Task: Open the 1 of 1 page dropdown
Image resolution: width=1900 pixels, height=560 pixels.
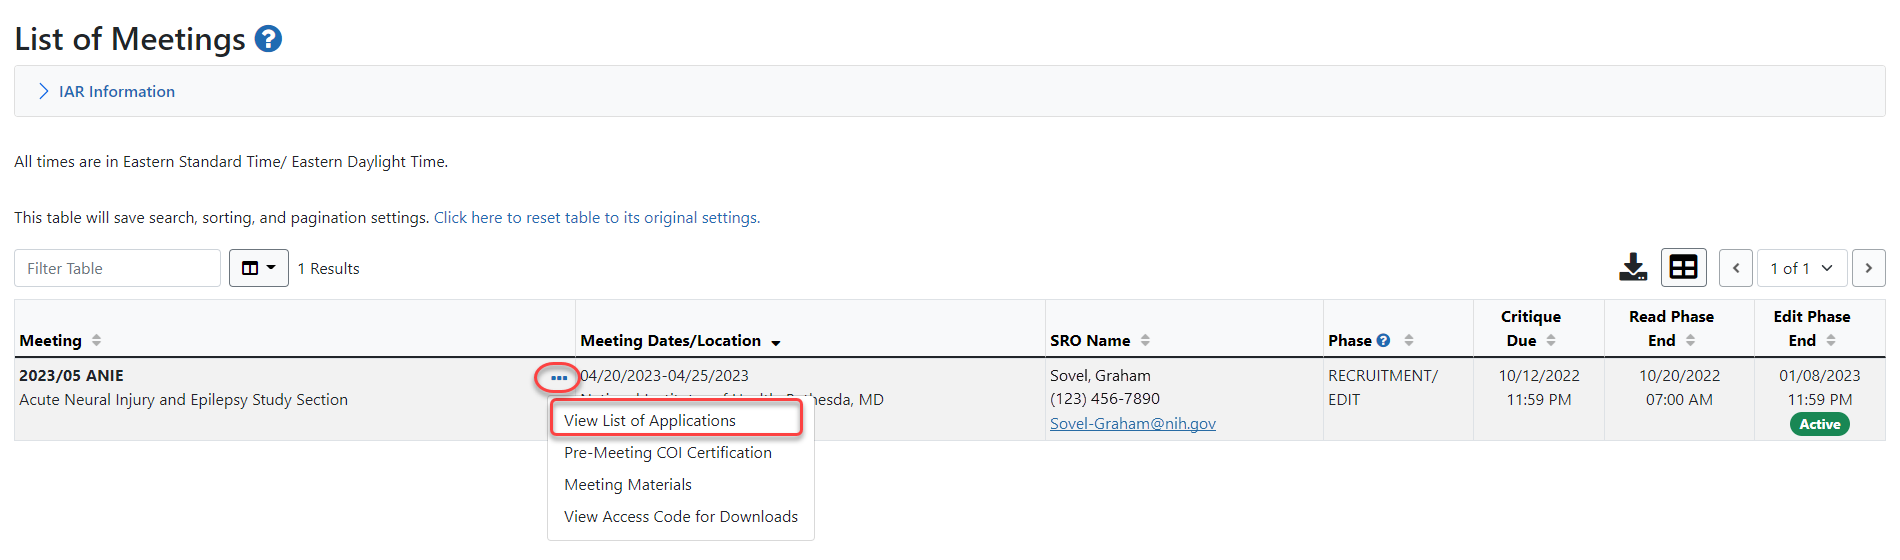Action: [1801, 268]
